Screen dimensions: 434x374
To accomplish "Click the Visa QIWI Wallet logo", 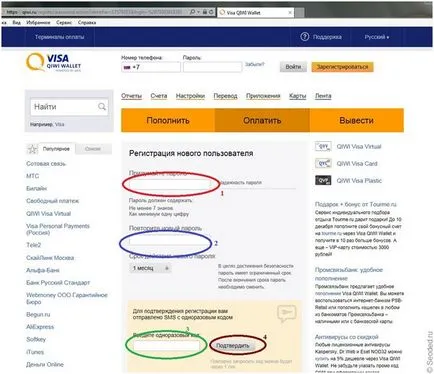I will pyautogui.click(x=54, y=62).
